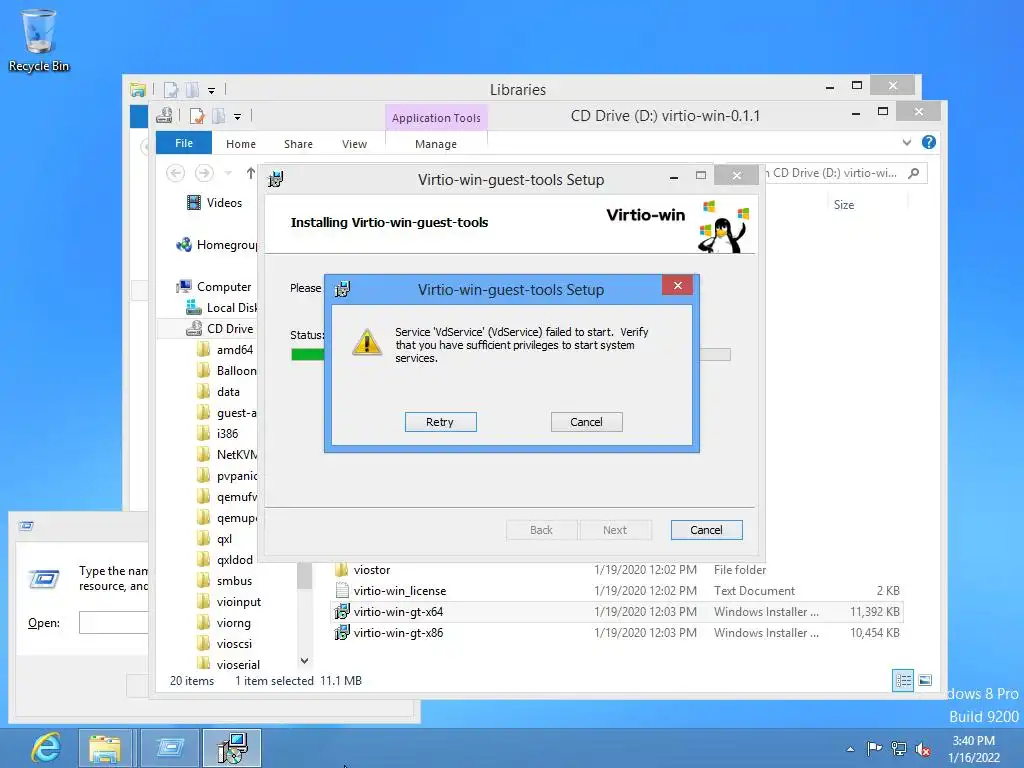Switch to details view via status bar icon
The height and width of the screenshot is (768, 1024).
[x=903, y=680]
